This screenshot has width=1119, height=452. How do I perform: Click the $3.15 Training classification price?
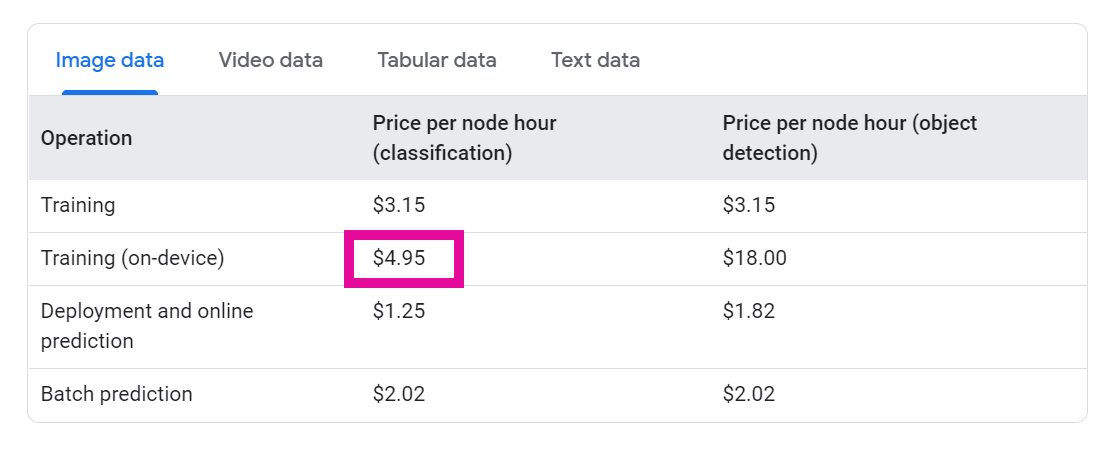coord(399,205)
